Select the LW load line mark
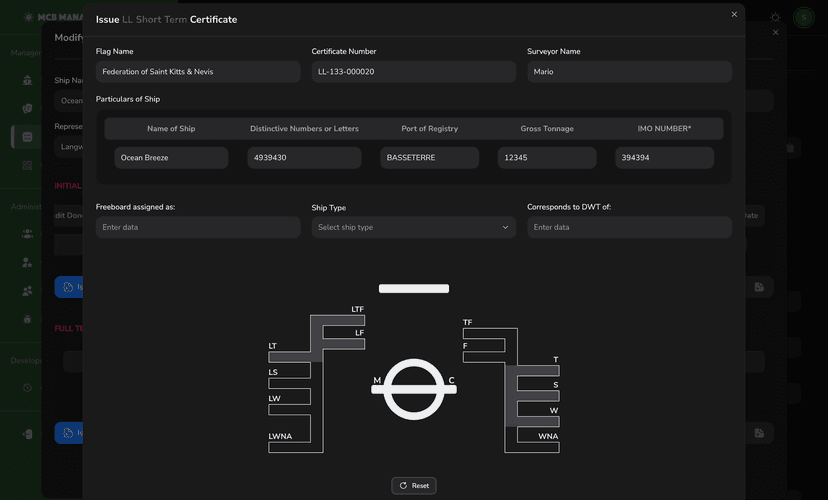 point(289,410)
